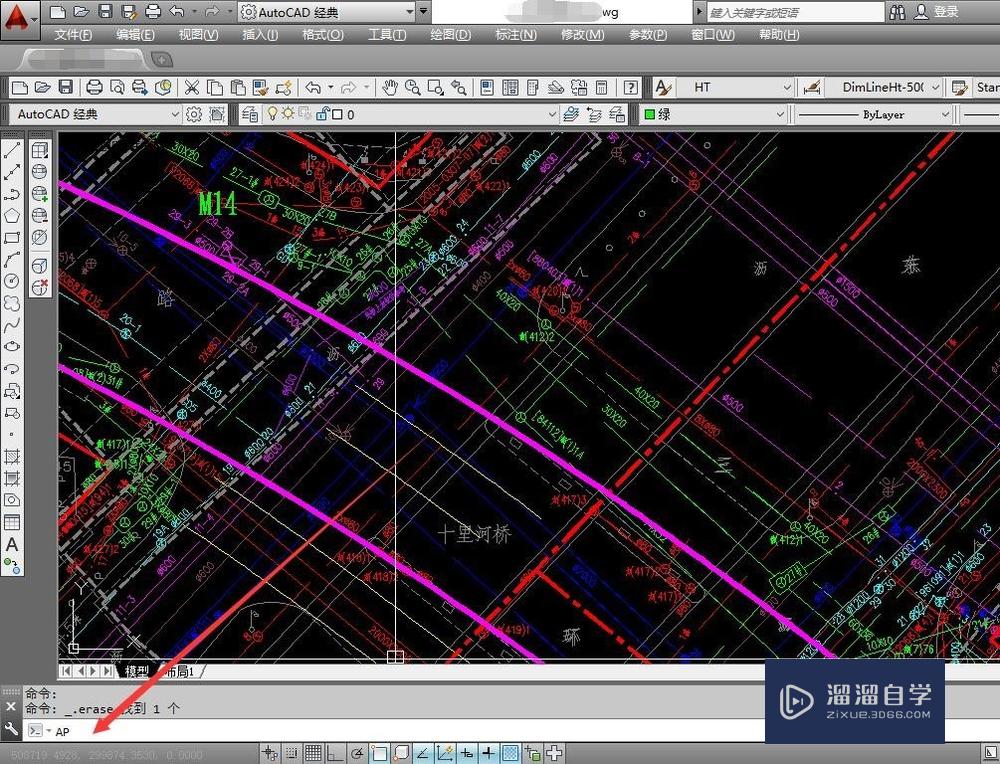Open Layer Properties Manager icon
The width and height of the screenshot is (1000, 764).
(249, 114)
